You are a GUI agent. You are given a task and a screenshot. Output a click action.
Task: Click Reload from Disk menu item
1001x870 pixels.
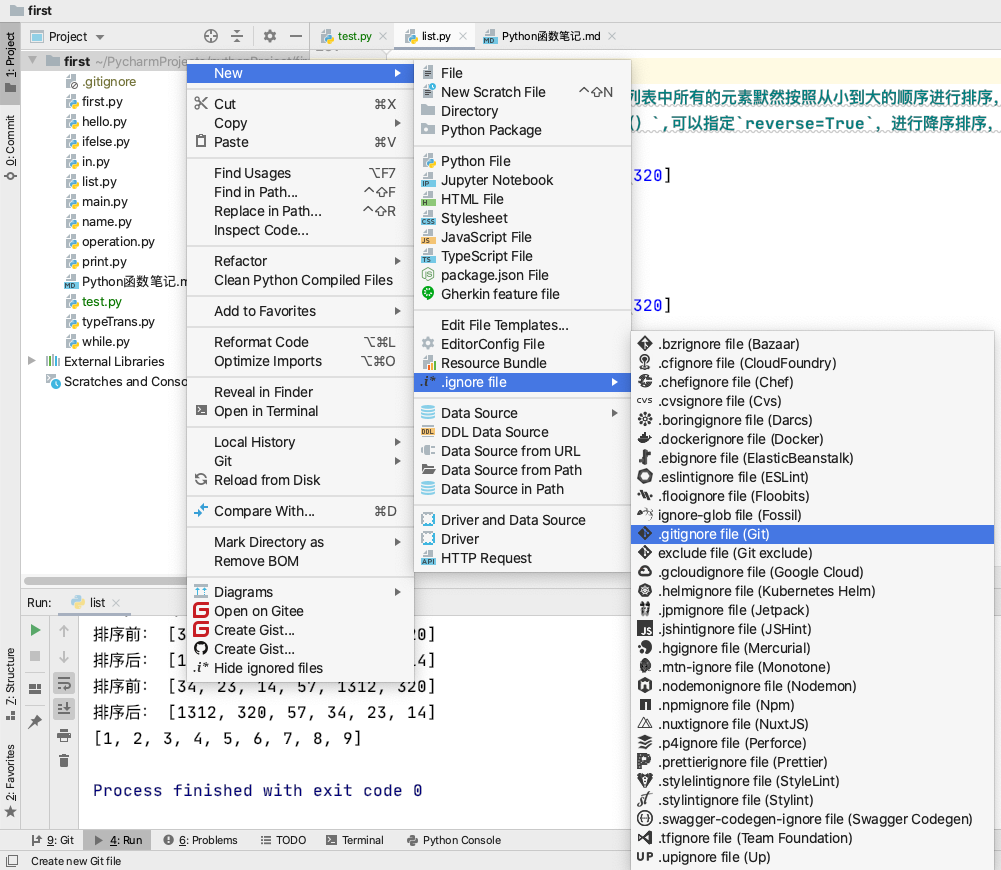(x=300, y=480)
